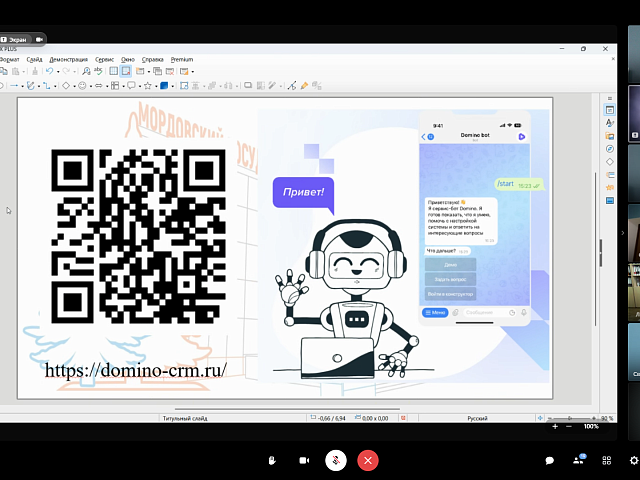Click the Undo arrow icon

(49, 71)
